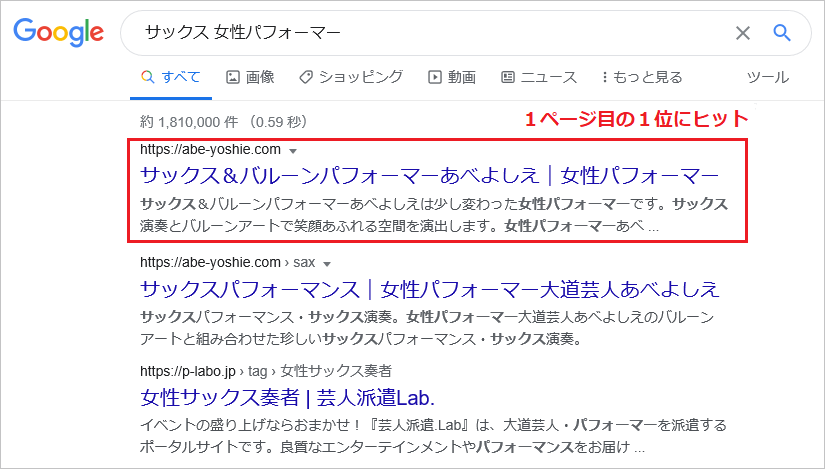Open the ツール options
Screen dimensions: 825x469
(768, 77)
